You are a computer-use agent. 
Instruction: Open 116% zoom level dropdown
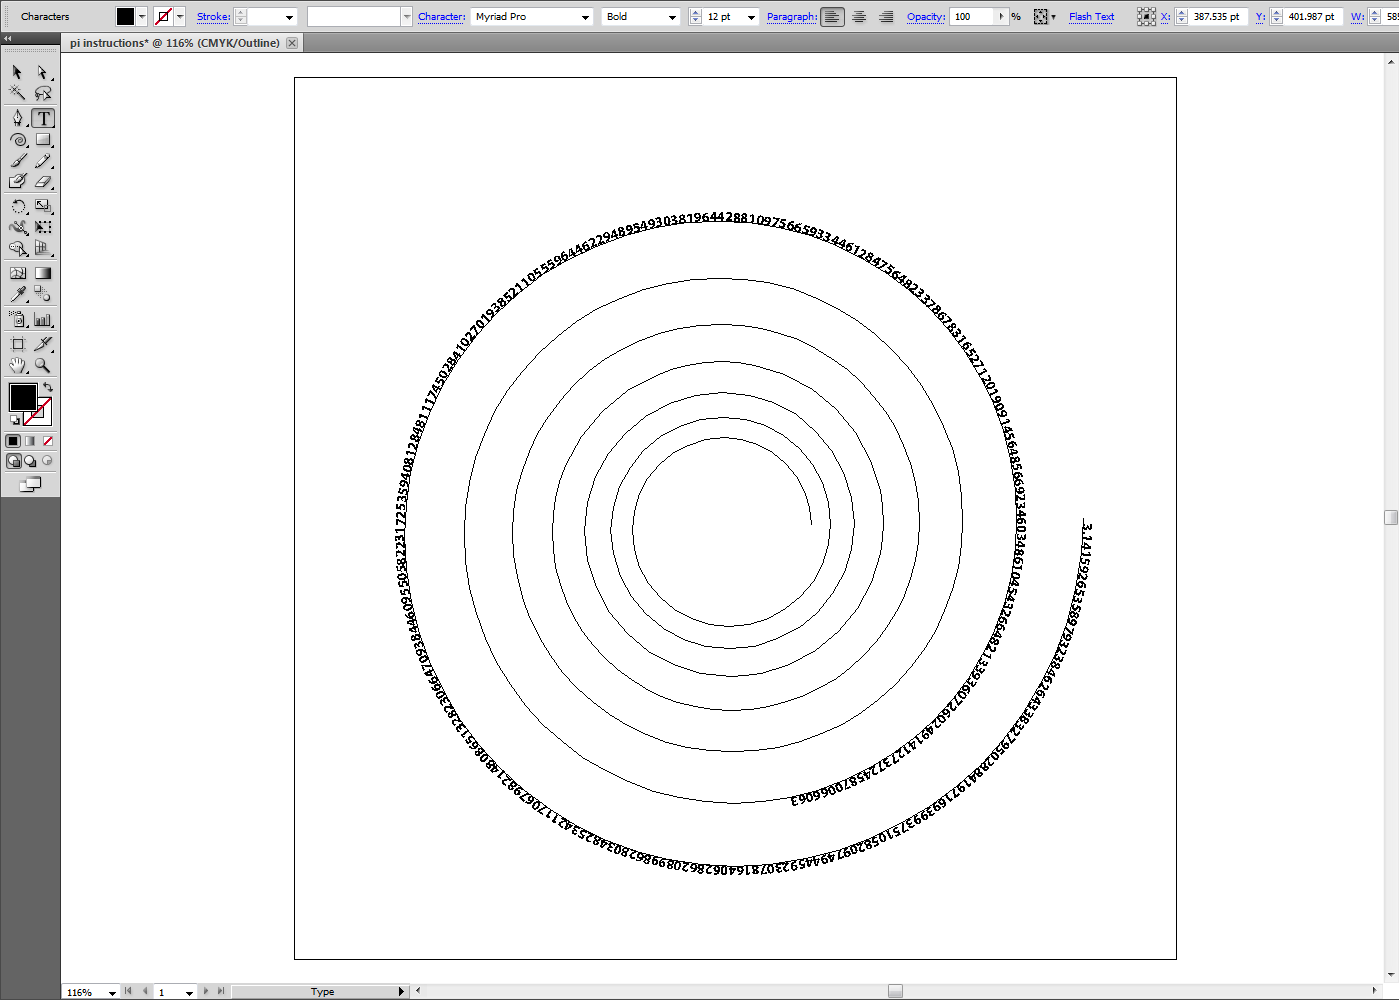tap(112, 992)
